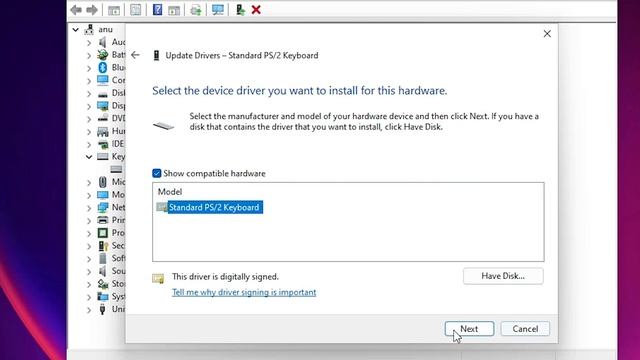640x360 pixels.
Task: Collapse the root 'anu' computer node
Action: (x=76, y=30)
